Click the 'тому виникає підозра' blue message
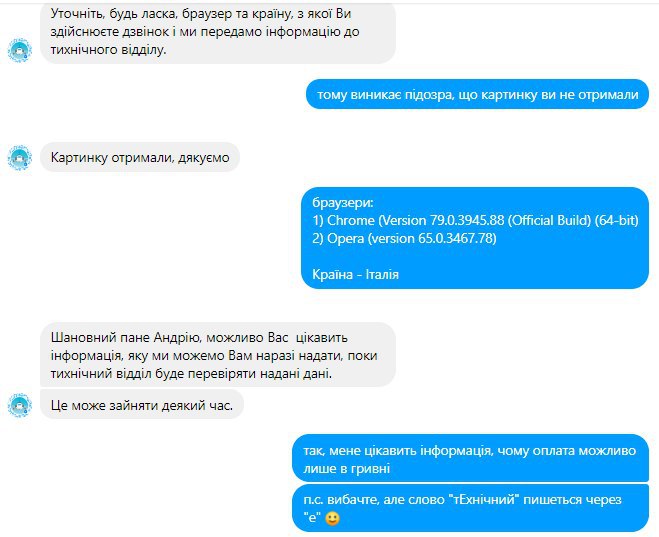The width and height of the screenshot is (659, 537). point(477,94)
